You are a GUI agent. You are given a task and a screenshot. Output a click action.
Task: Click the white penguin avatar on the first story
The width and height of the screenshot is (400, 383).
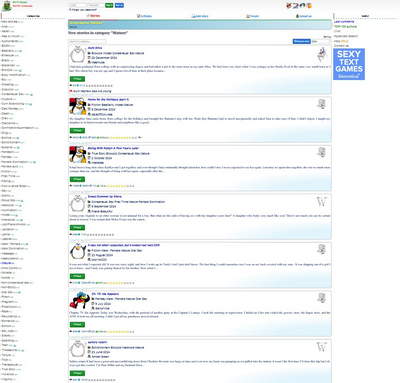pyautogui.click(x=78, y=55)
